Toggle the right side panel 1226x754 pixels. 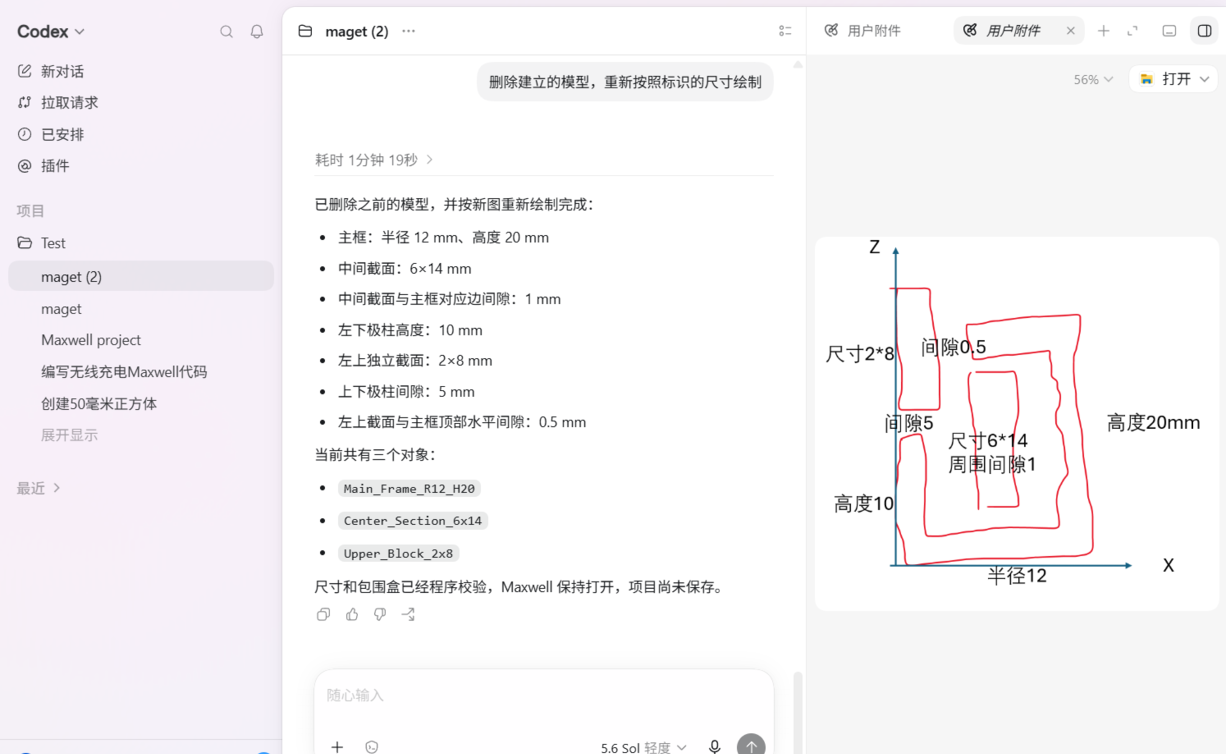pos(1205,31)
